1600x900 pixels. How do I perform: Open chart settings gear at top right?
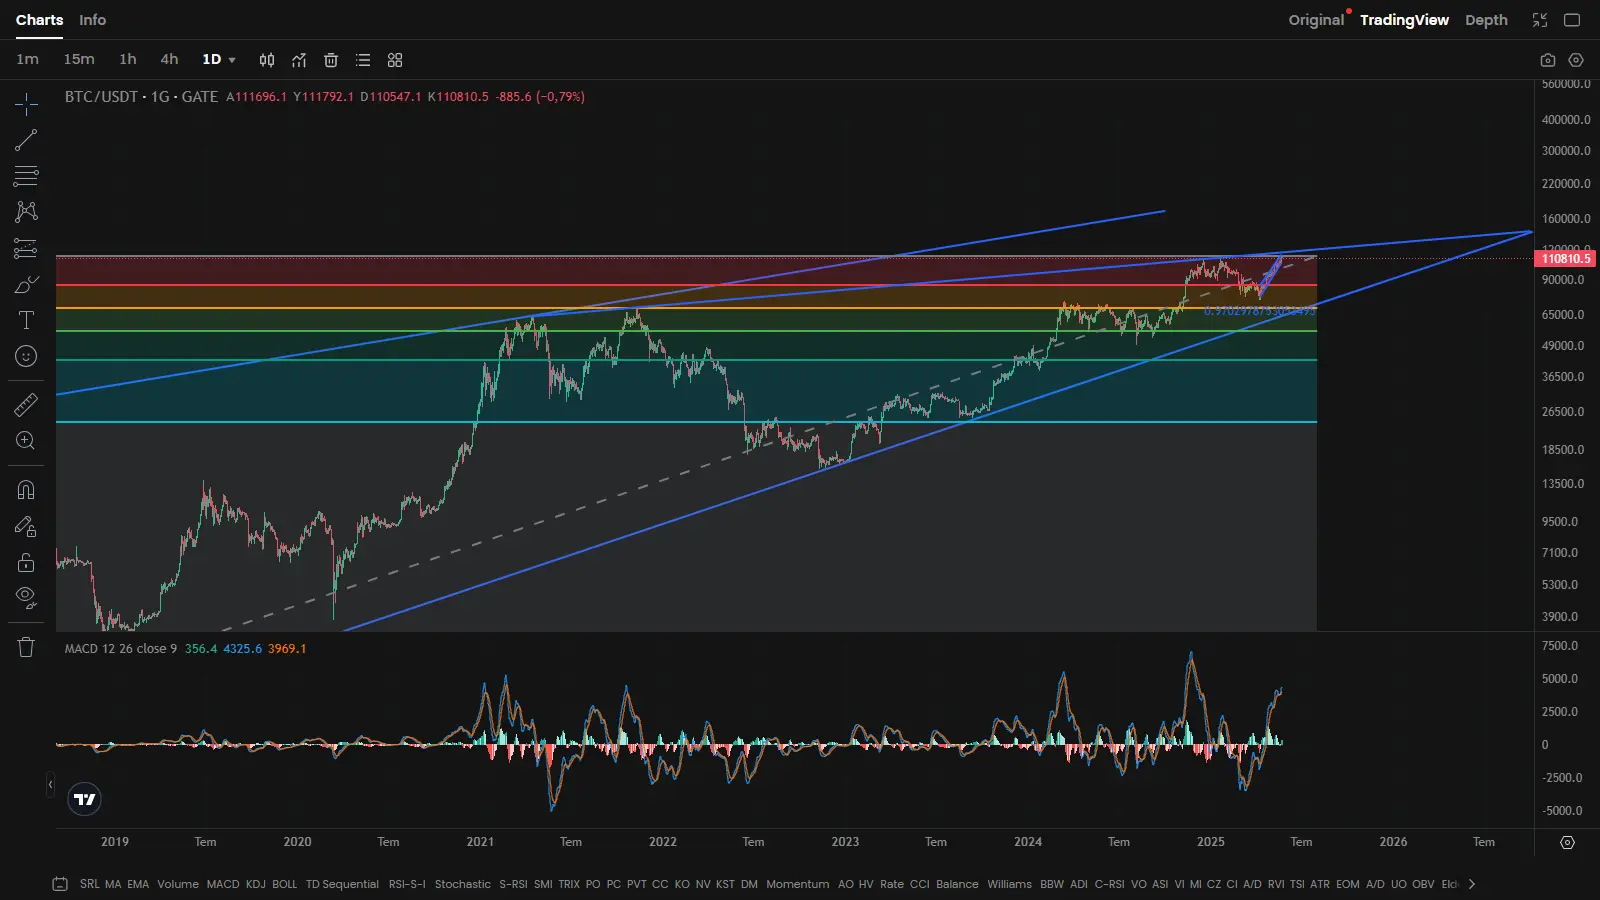(x=1577, y=60)
